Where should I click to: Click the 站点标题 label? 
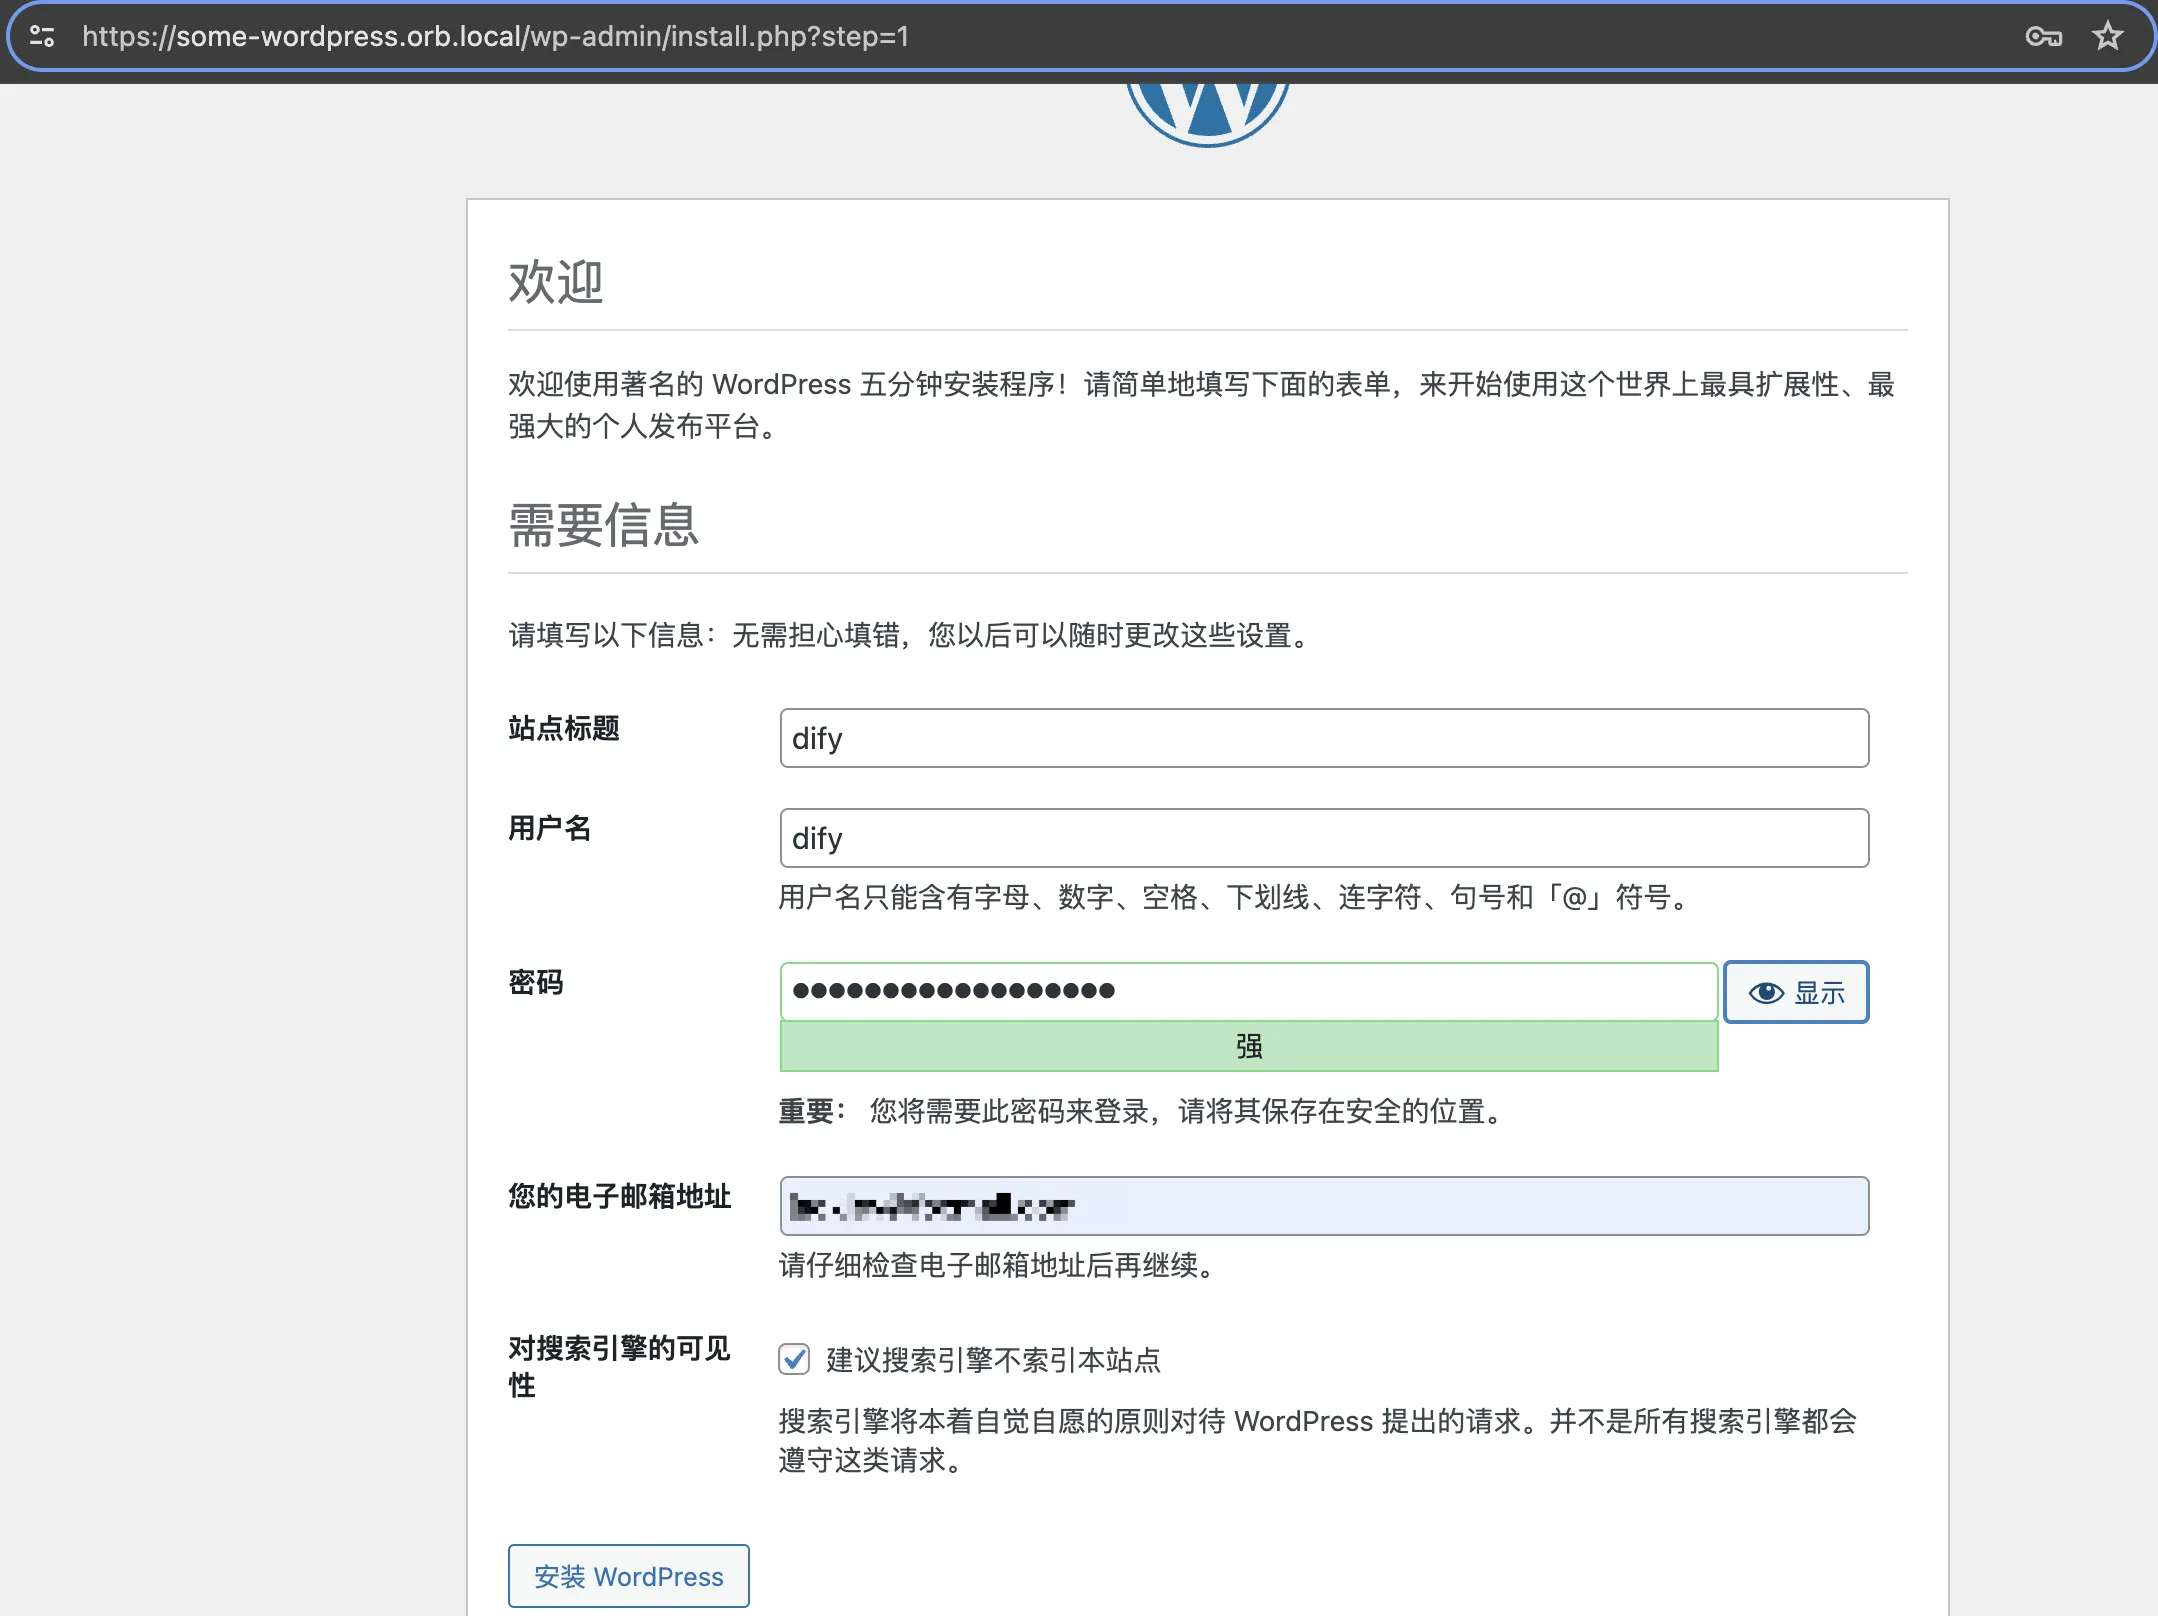[x=564, y=728]
